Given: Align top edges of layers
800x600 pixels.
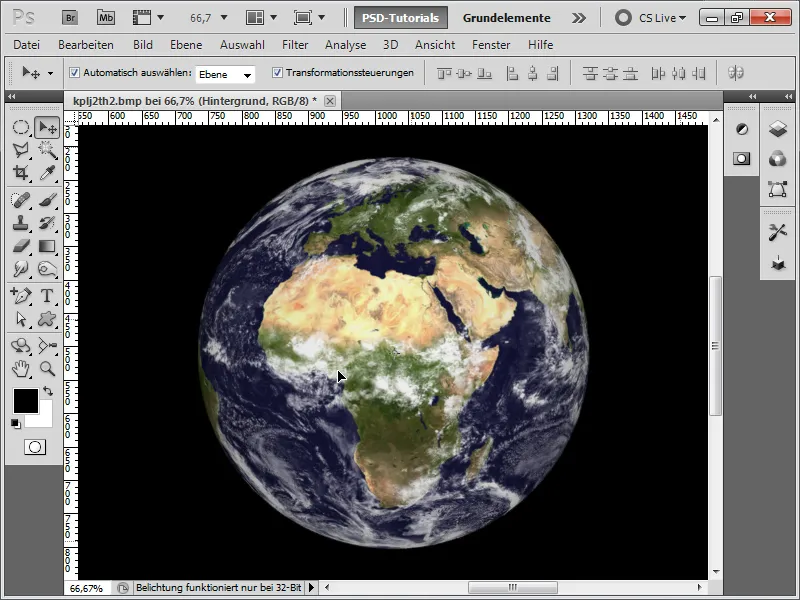Looking at the screenshot, I should click(x=444, y=74).
